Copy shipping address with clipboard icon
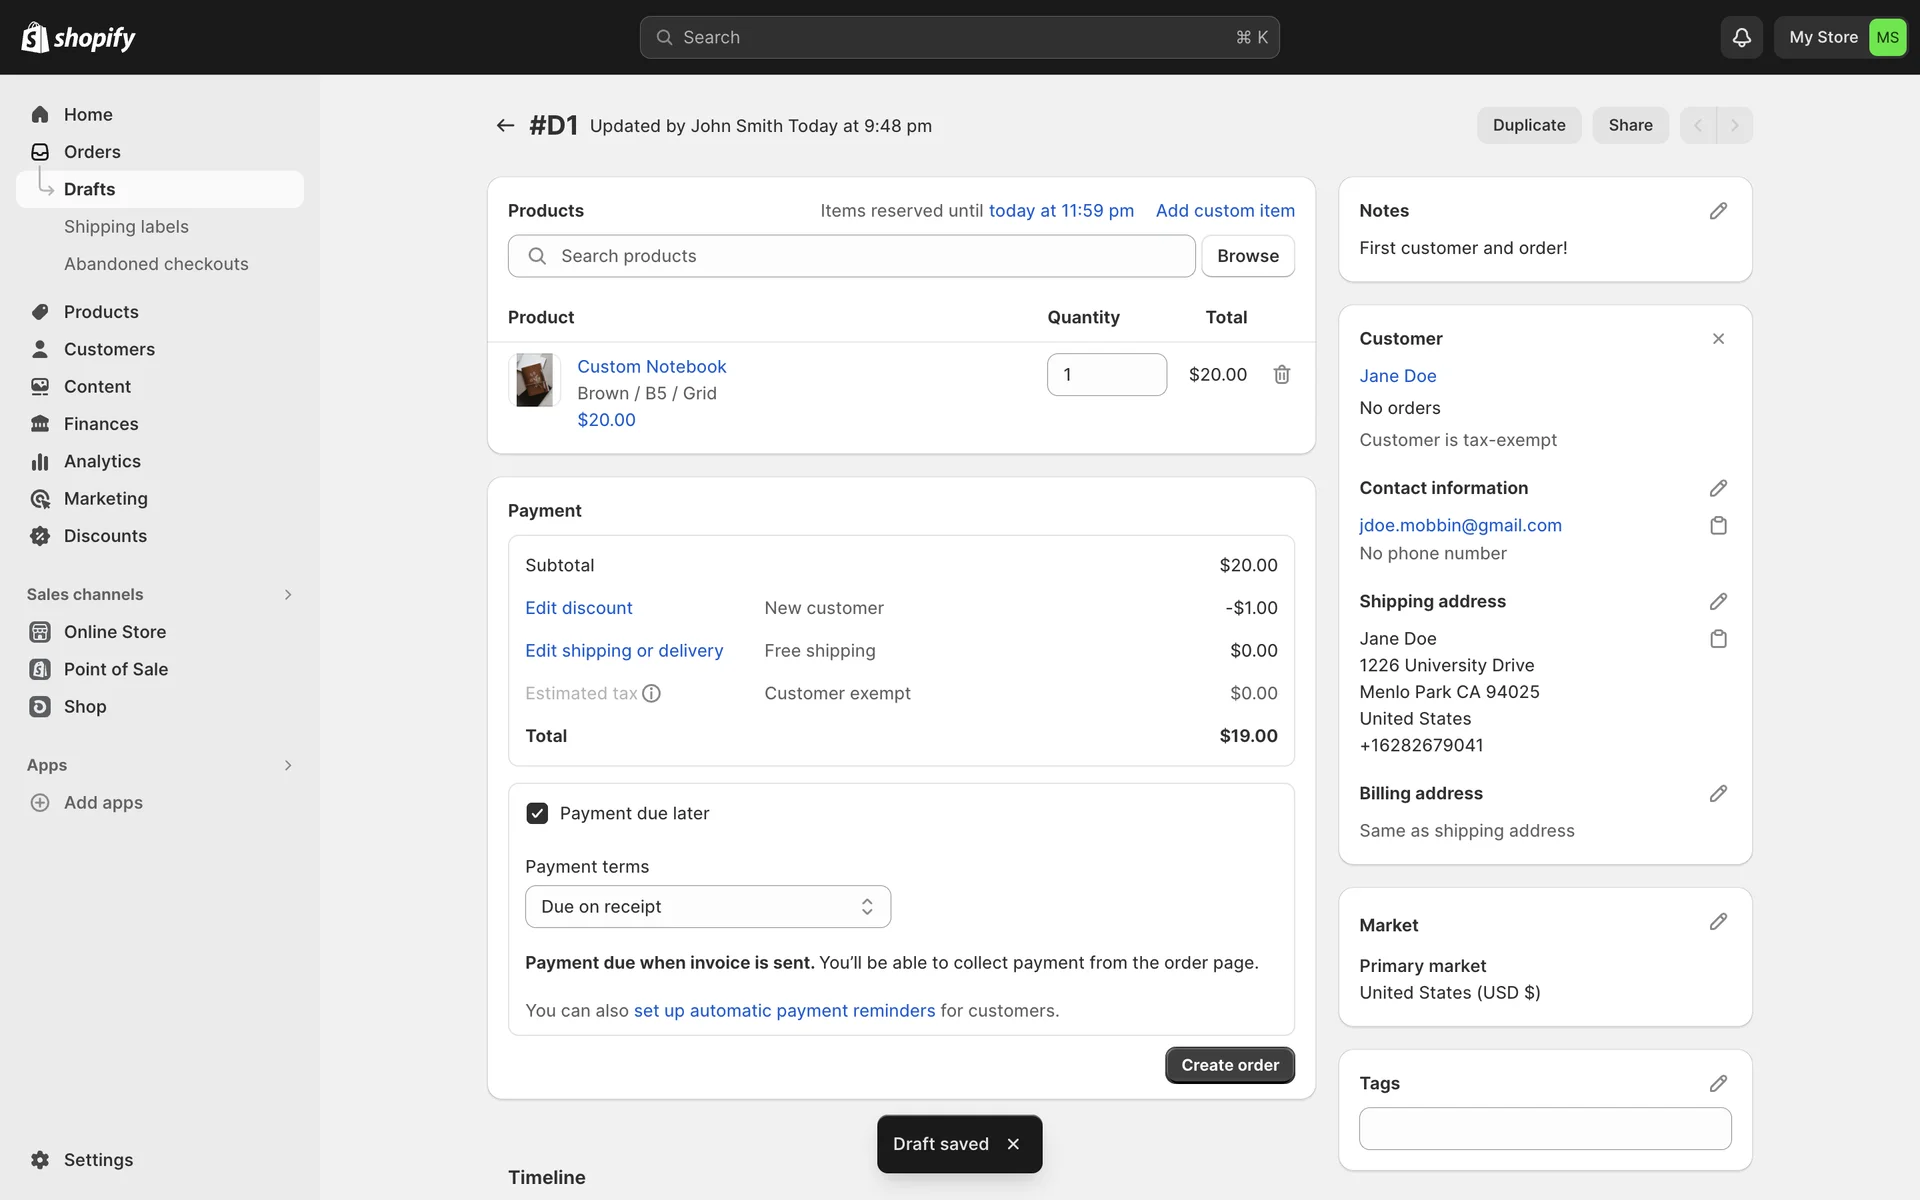The image size is (1920, 1200). pos(1717,638)
